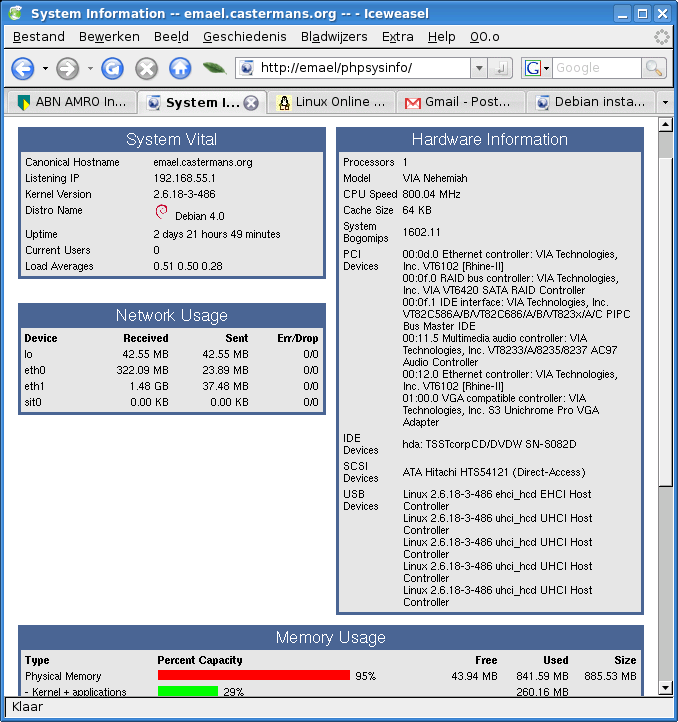The height and width of the screenshot is (722, 678).
Task: Switch to the ABN AMRO tab
Action: tap(72, 102)
